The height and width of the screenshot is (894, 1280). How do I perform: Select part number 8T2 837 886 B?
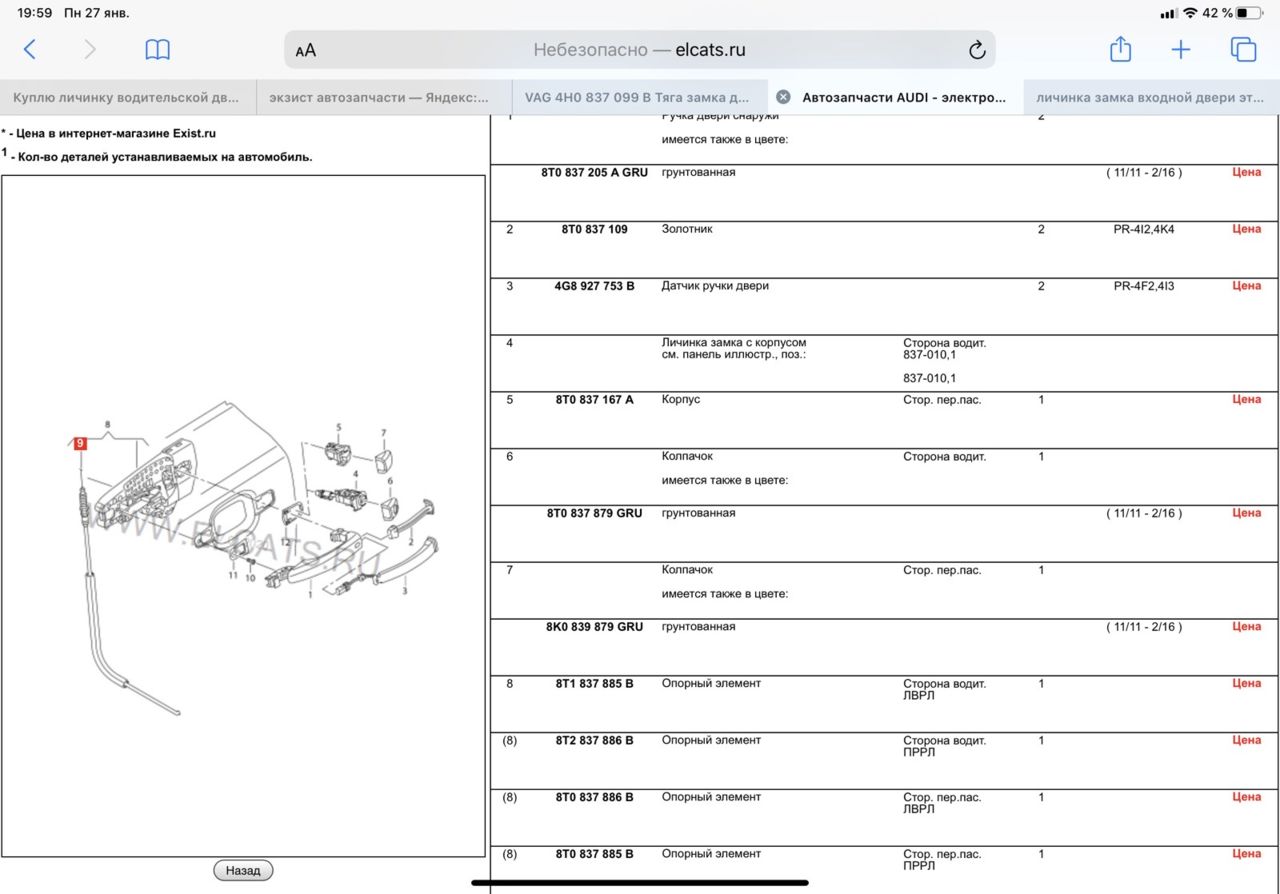(594, 740)
